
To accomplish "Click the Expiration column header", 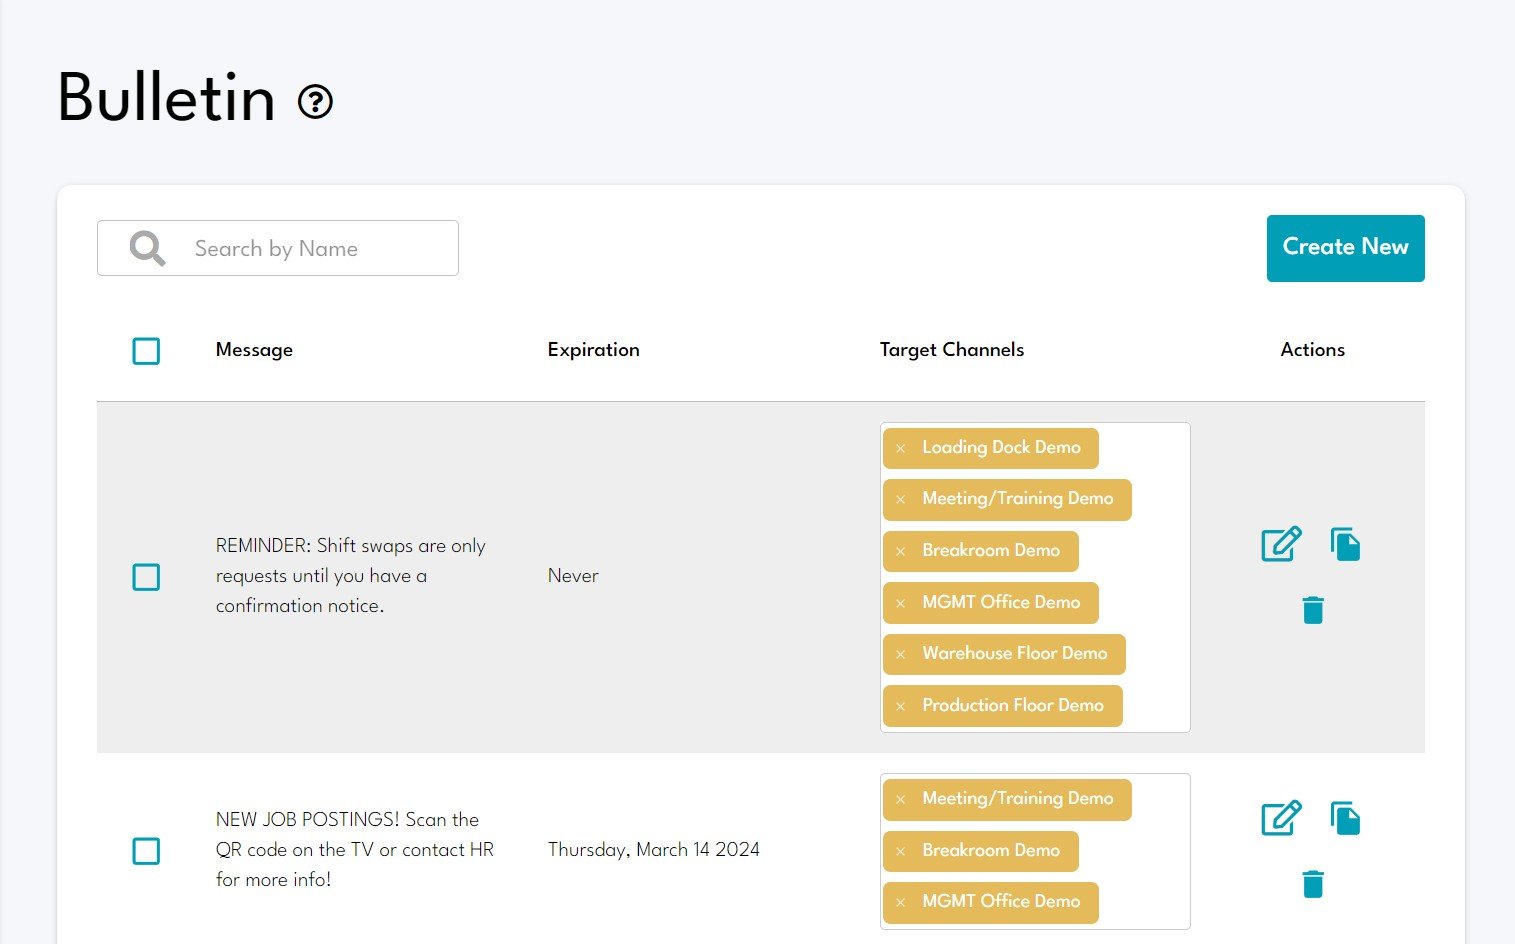I will 593,350.
